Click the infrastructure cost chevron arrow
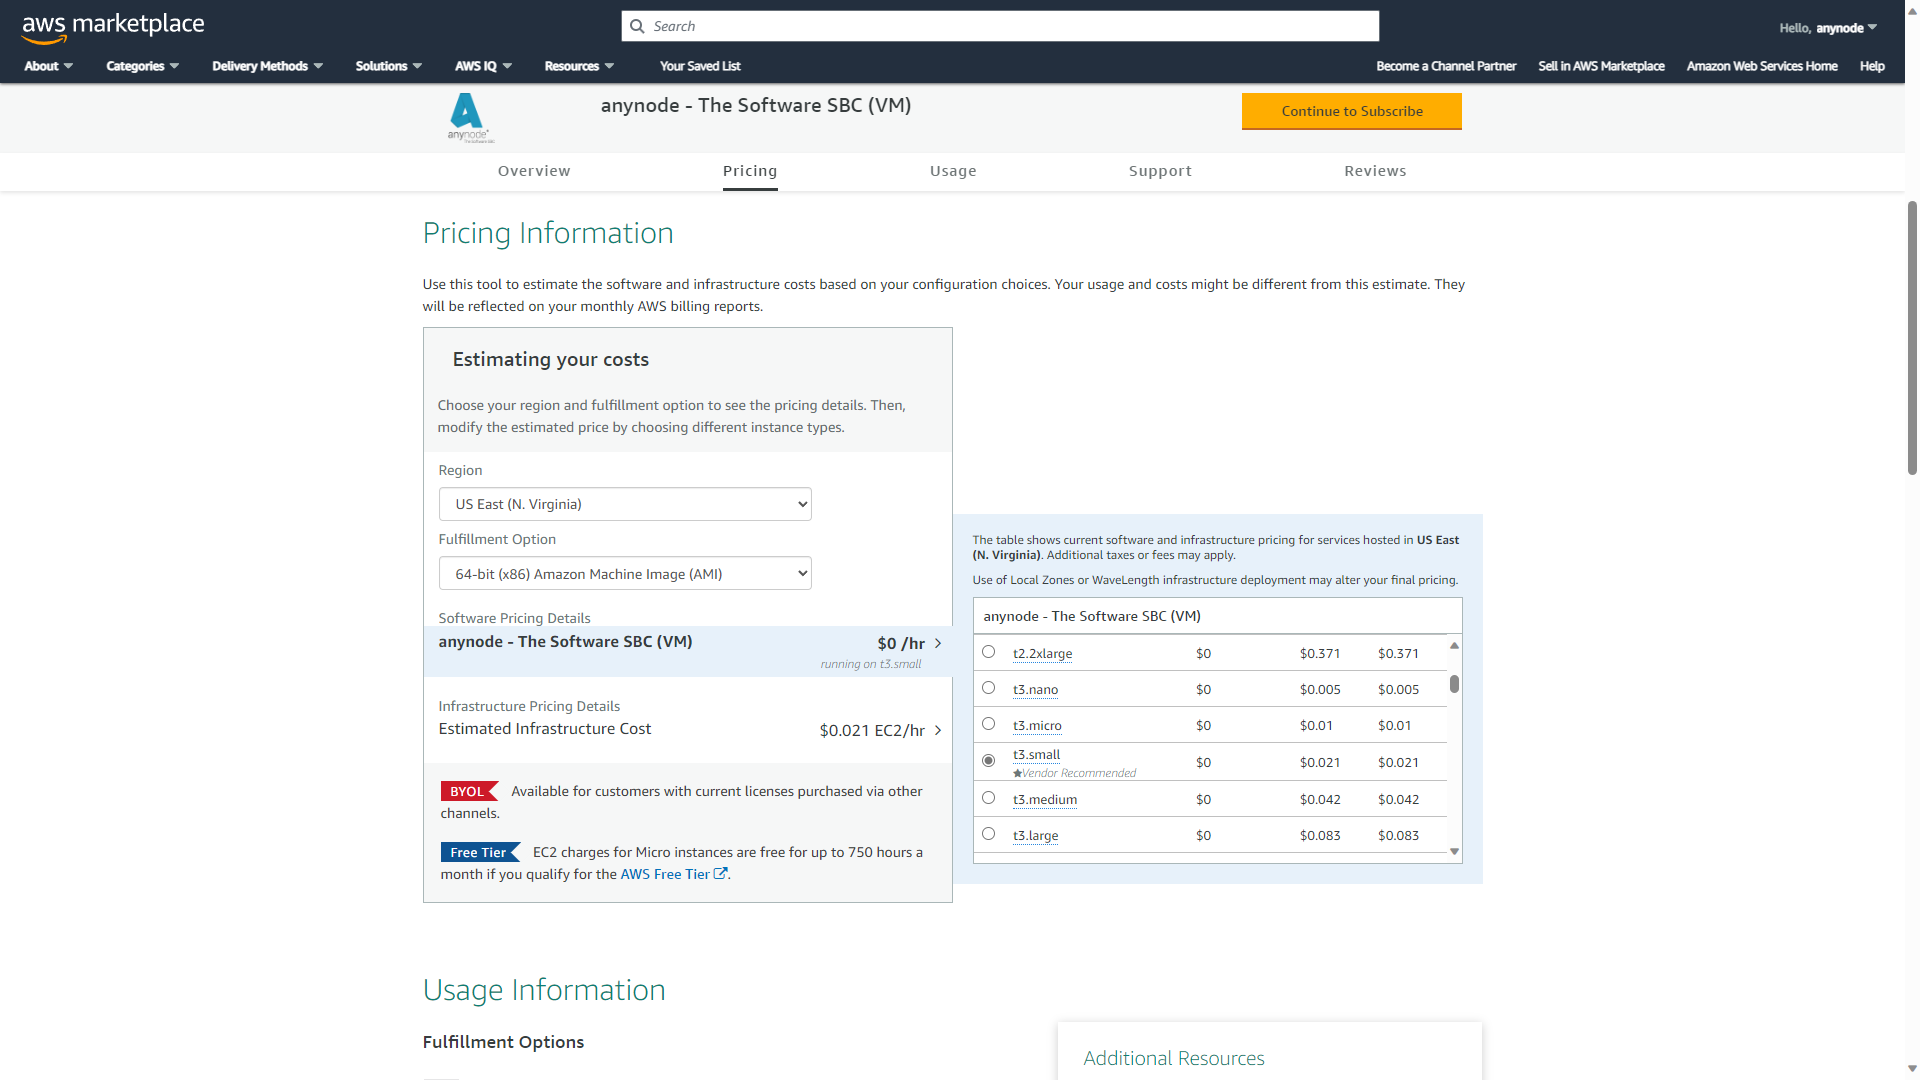 (938, 730)
